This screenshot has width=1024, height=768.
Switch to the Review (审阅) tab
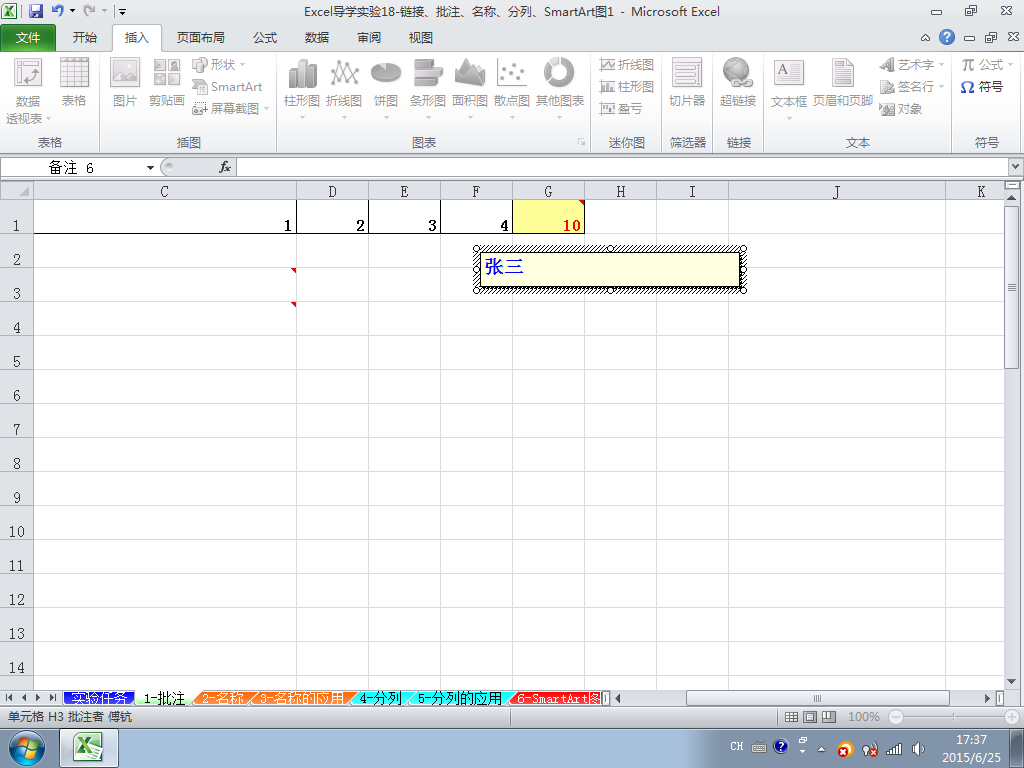pos(369,38)
